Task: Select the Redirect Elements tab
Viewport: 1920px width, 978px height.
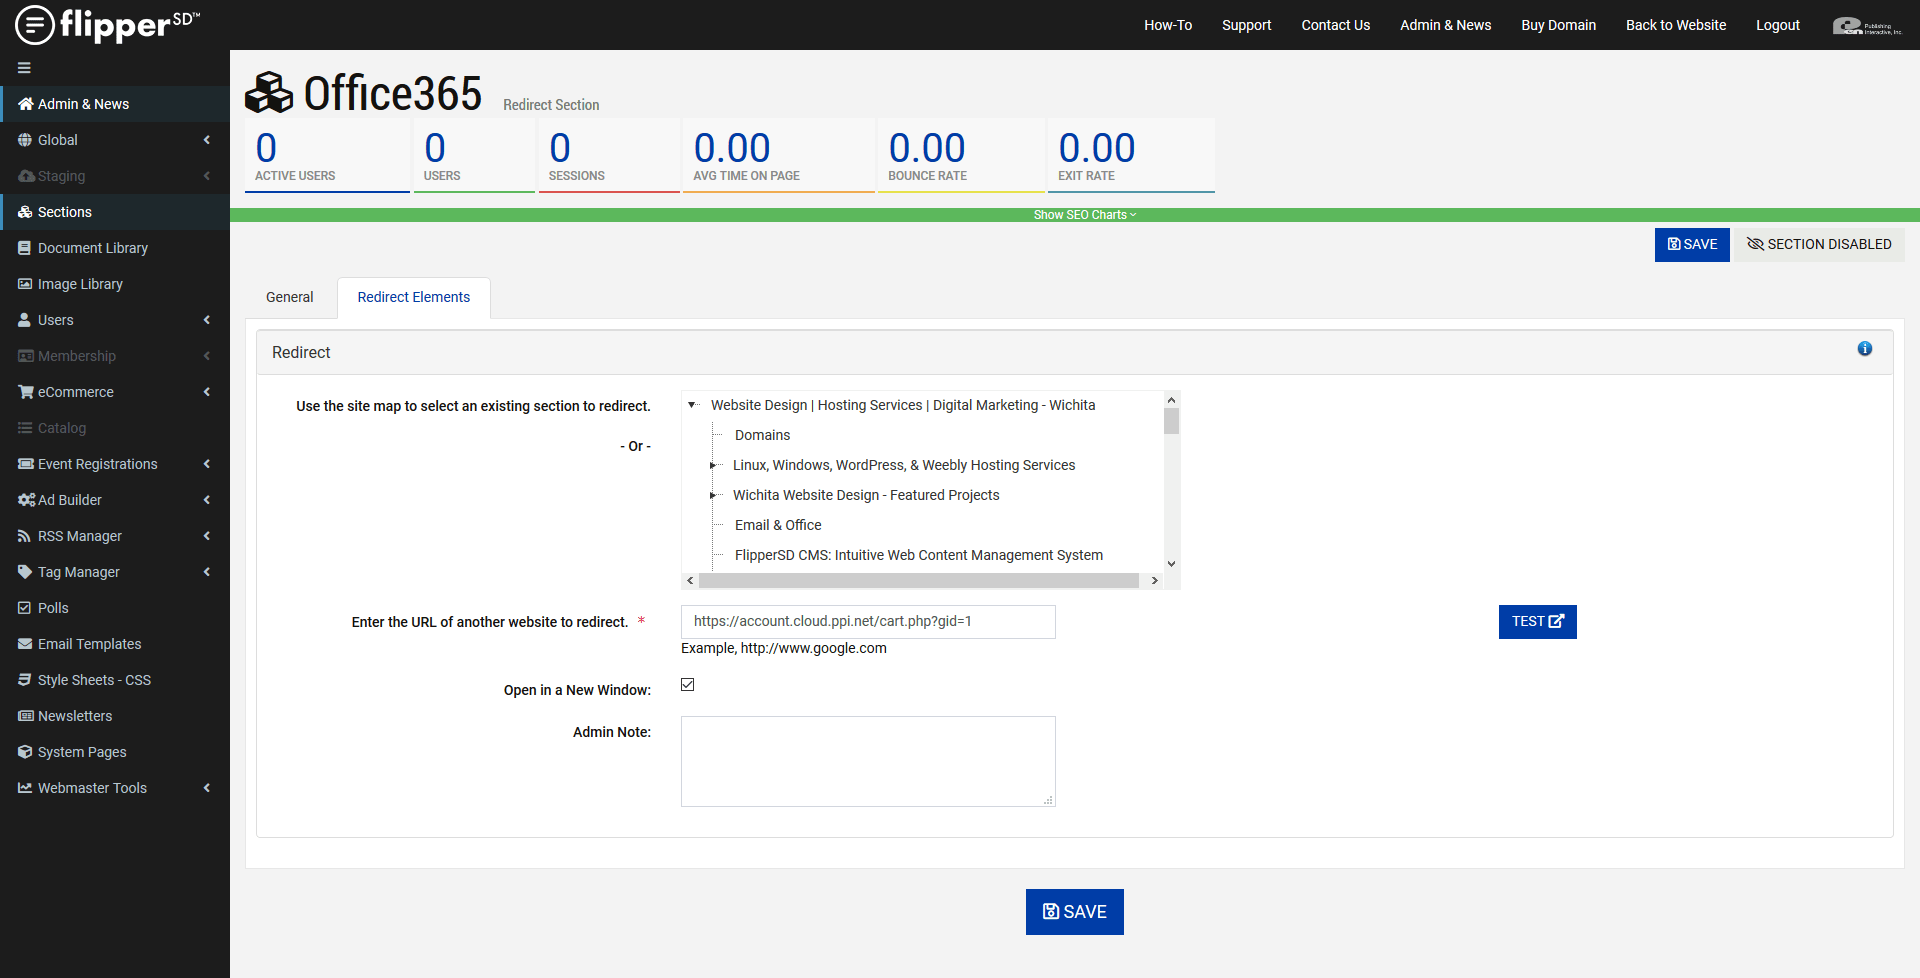Action: pyautogui.click(x=414, y=297)
